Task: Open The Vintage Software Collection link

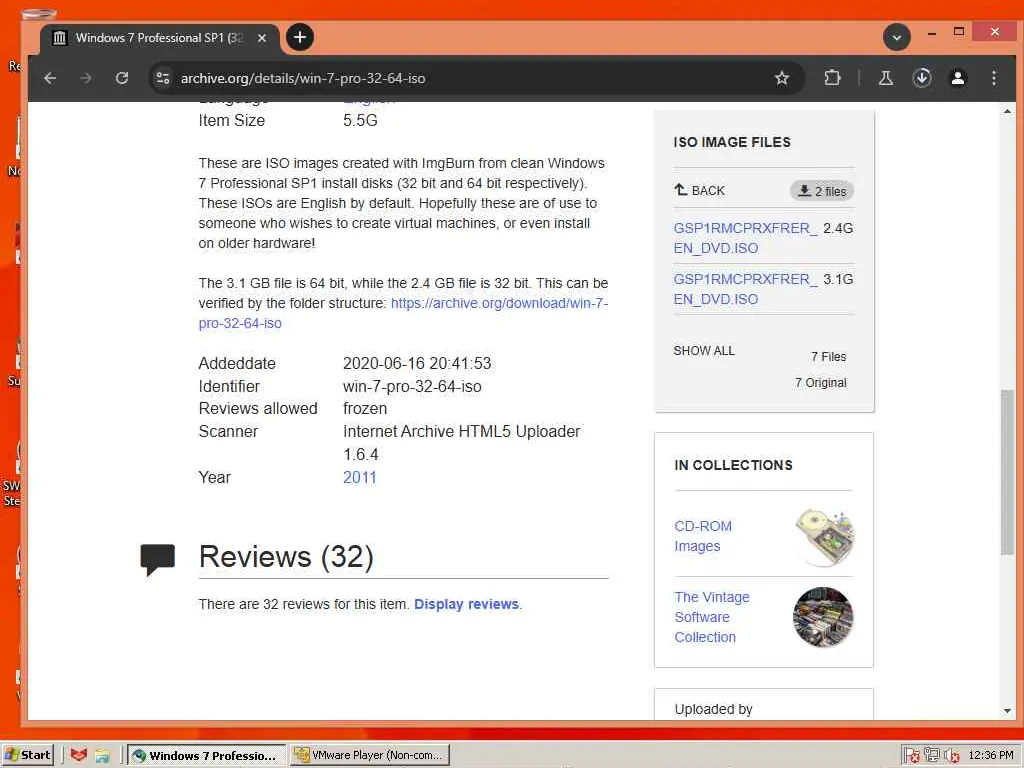Action: 712,616
